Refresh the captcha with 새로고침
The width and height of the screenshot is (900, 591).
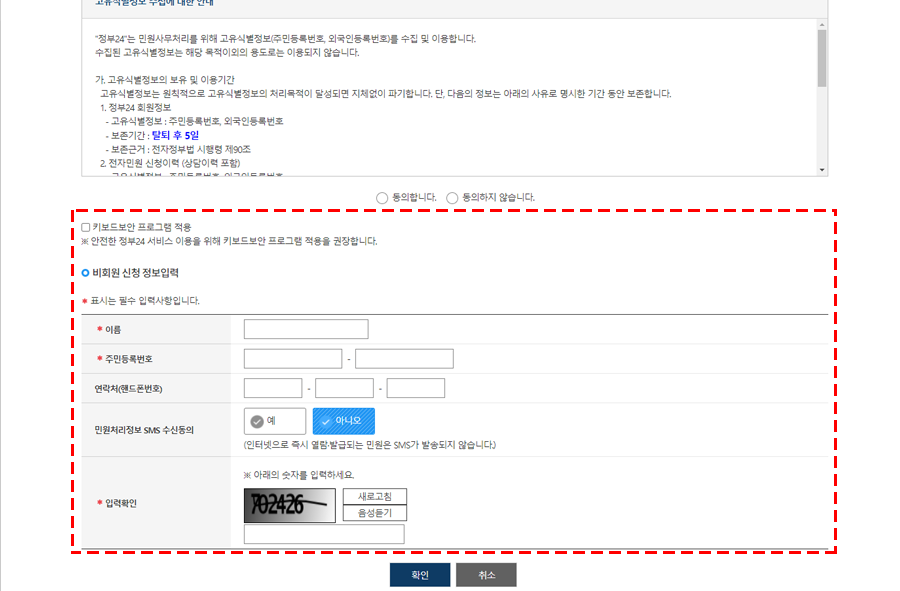[x=375, y=497]
